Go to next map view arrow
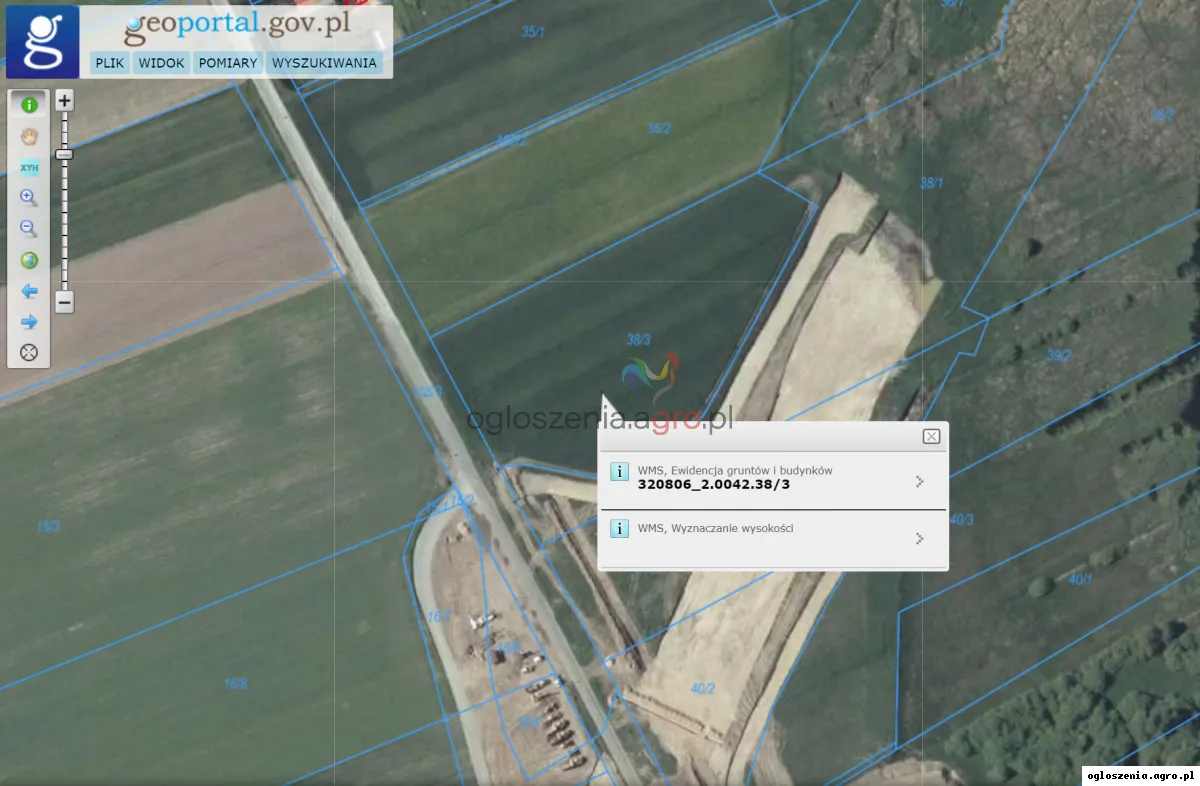1200x786 pixels. 29,322
